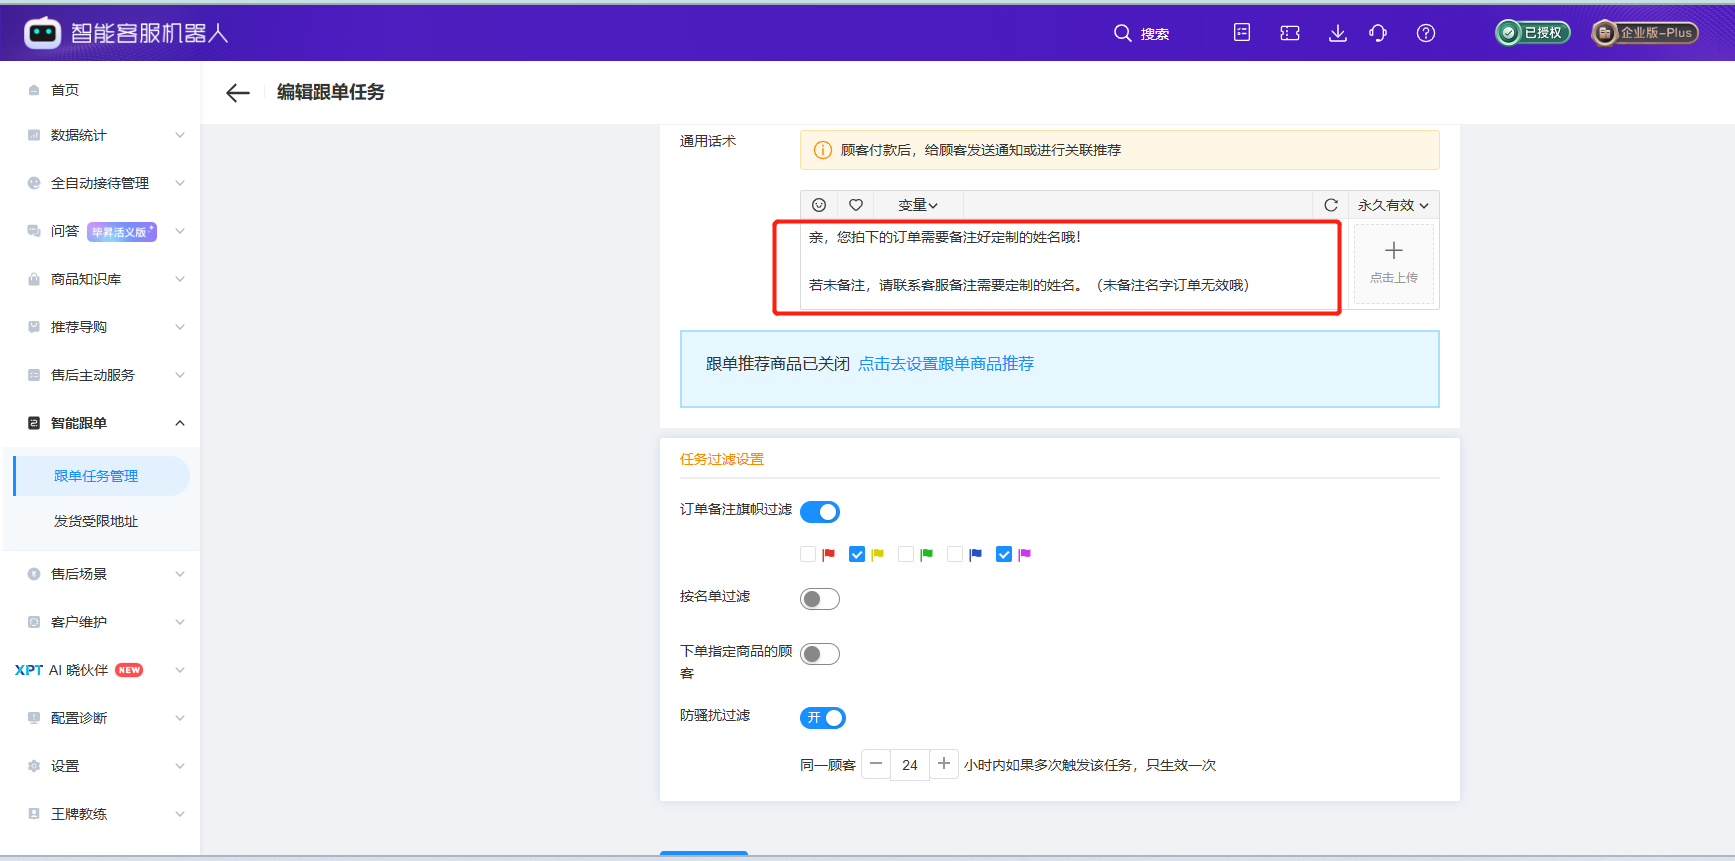Check the green flag checkbox
Screen dimensions: 1735x861
(x=906, y=554)
